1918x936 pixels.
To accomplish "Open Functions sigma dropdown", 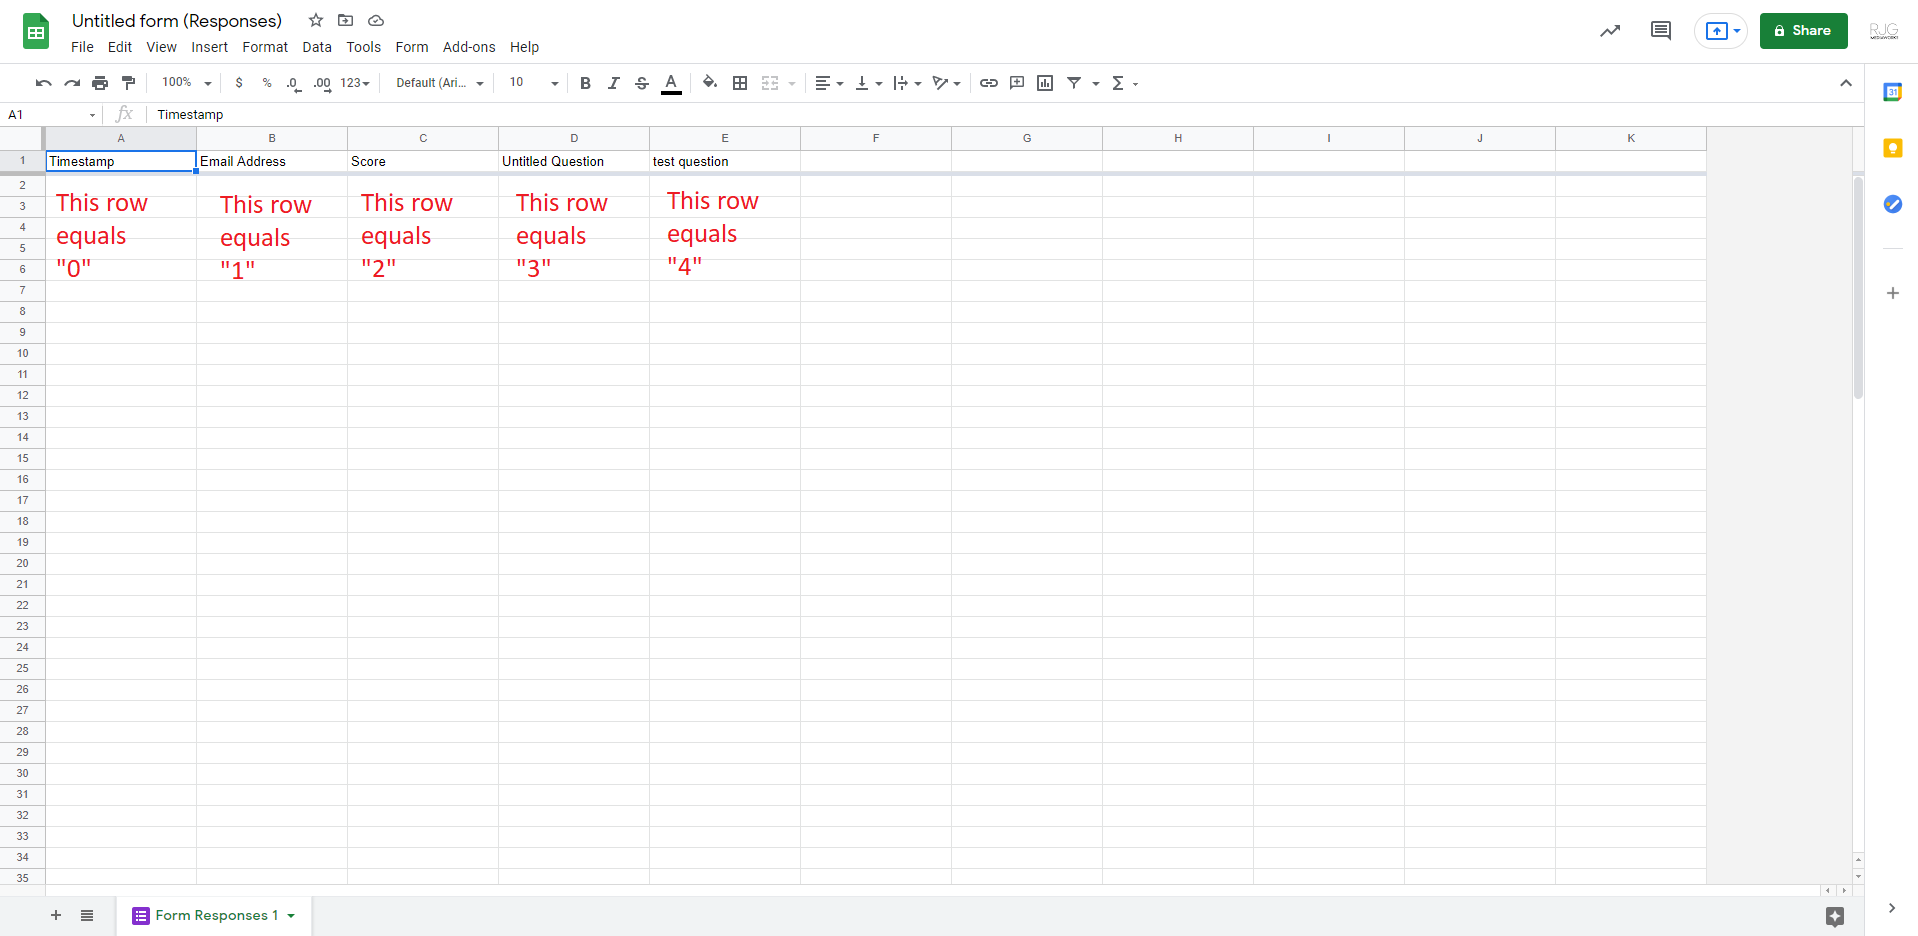I will 1125,83.
